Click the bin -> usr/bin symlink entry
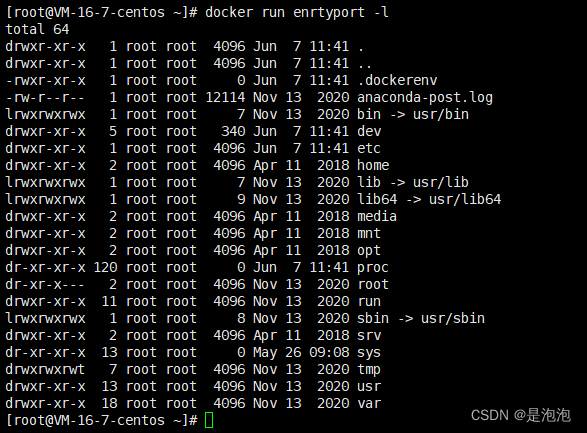The image size is (587, 433). [x=413, y=114]
